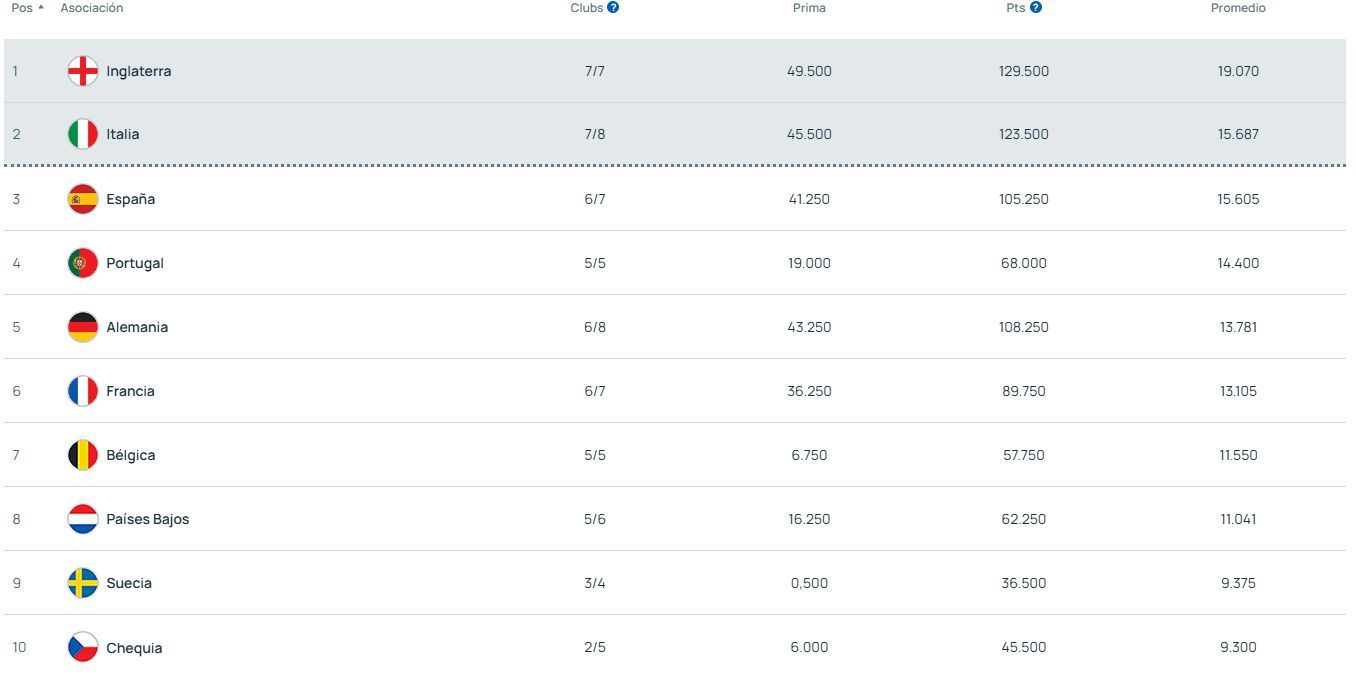Click the Bélgica flag icon
This screenshot has width=1356, height=687.
click(82, 455)
